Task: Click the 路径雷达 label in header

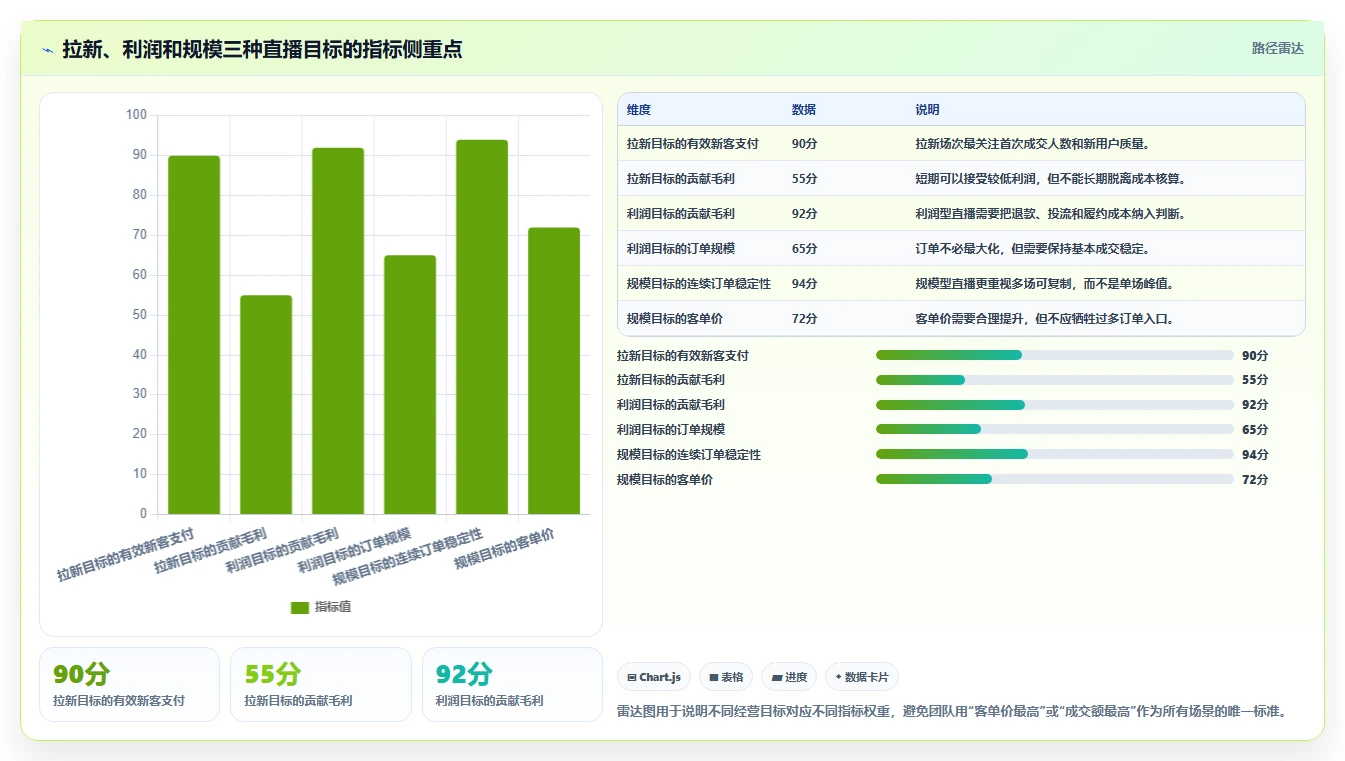Action: (x=1278, y=48)
